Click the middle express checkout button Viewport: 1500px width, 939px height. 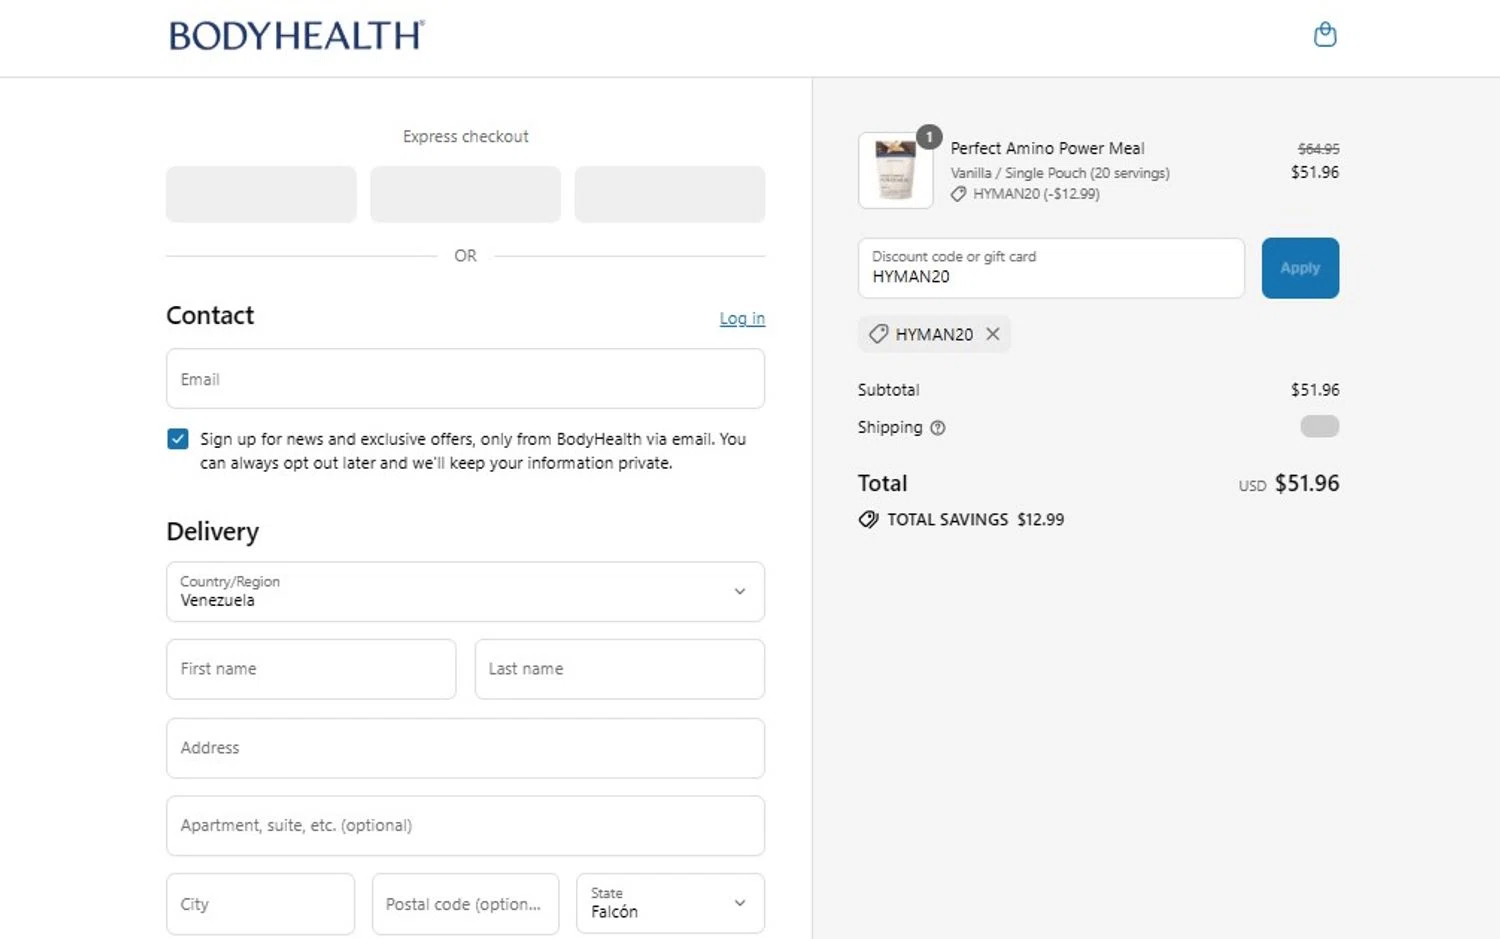coord(465,194)
